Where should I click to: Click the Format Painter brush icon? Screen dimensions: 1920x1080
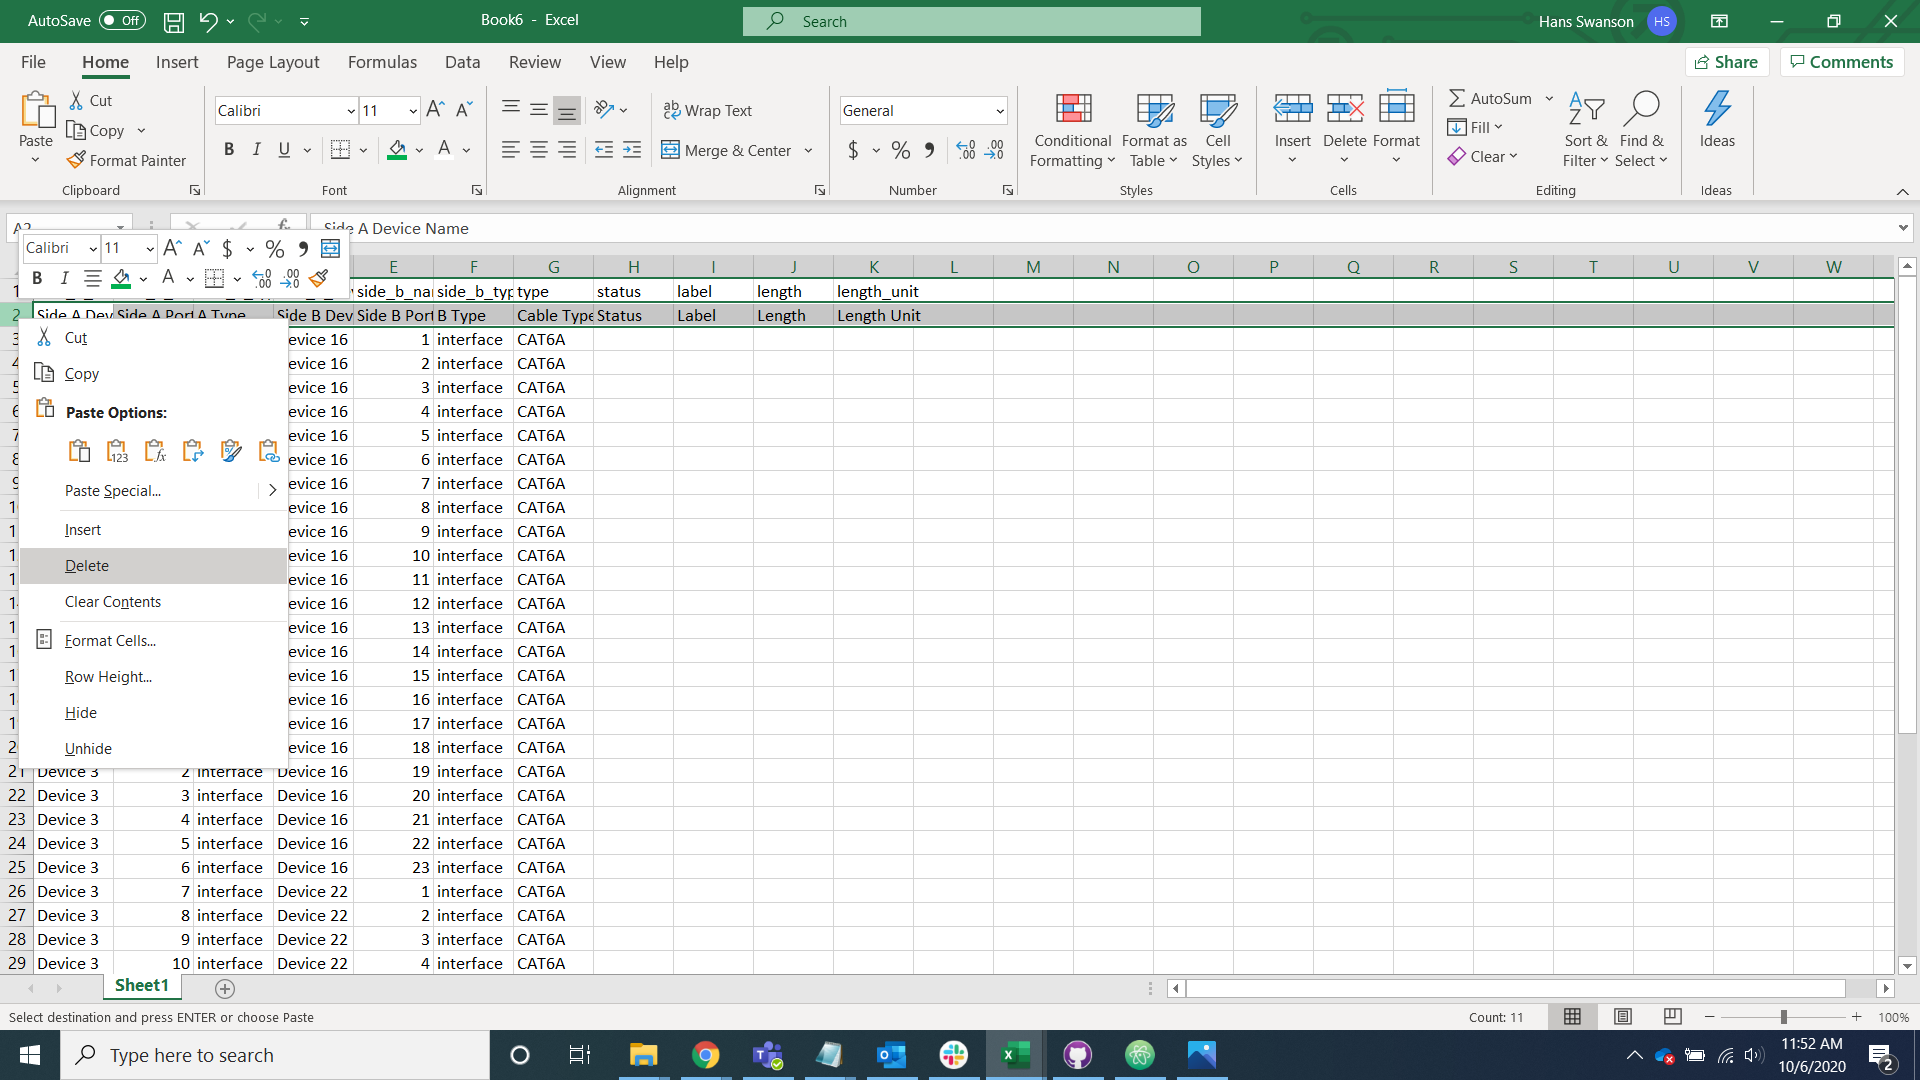tap(75, 160)
